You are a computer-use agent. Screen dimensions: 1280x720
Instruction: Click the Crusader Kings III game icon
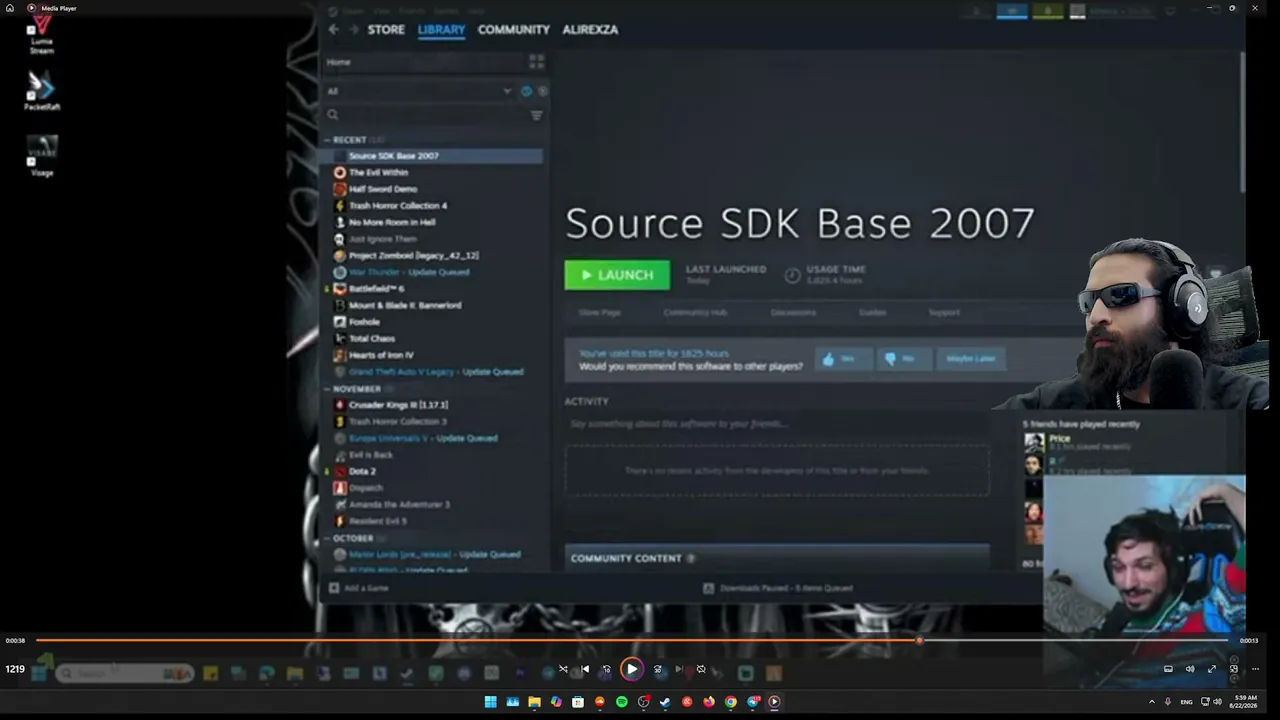(340, 405)
